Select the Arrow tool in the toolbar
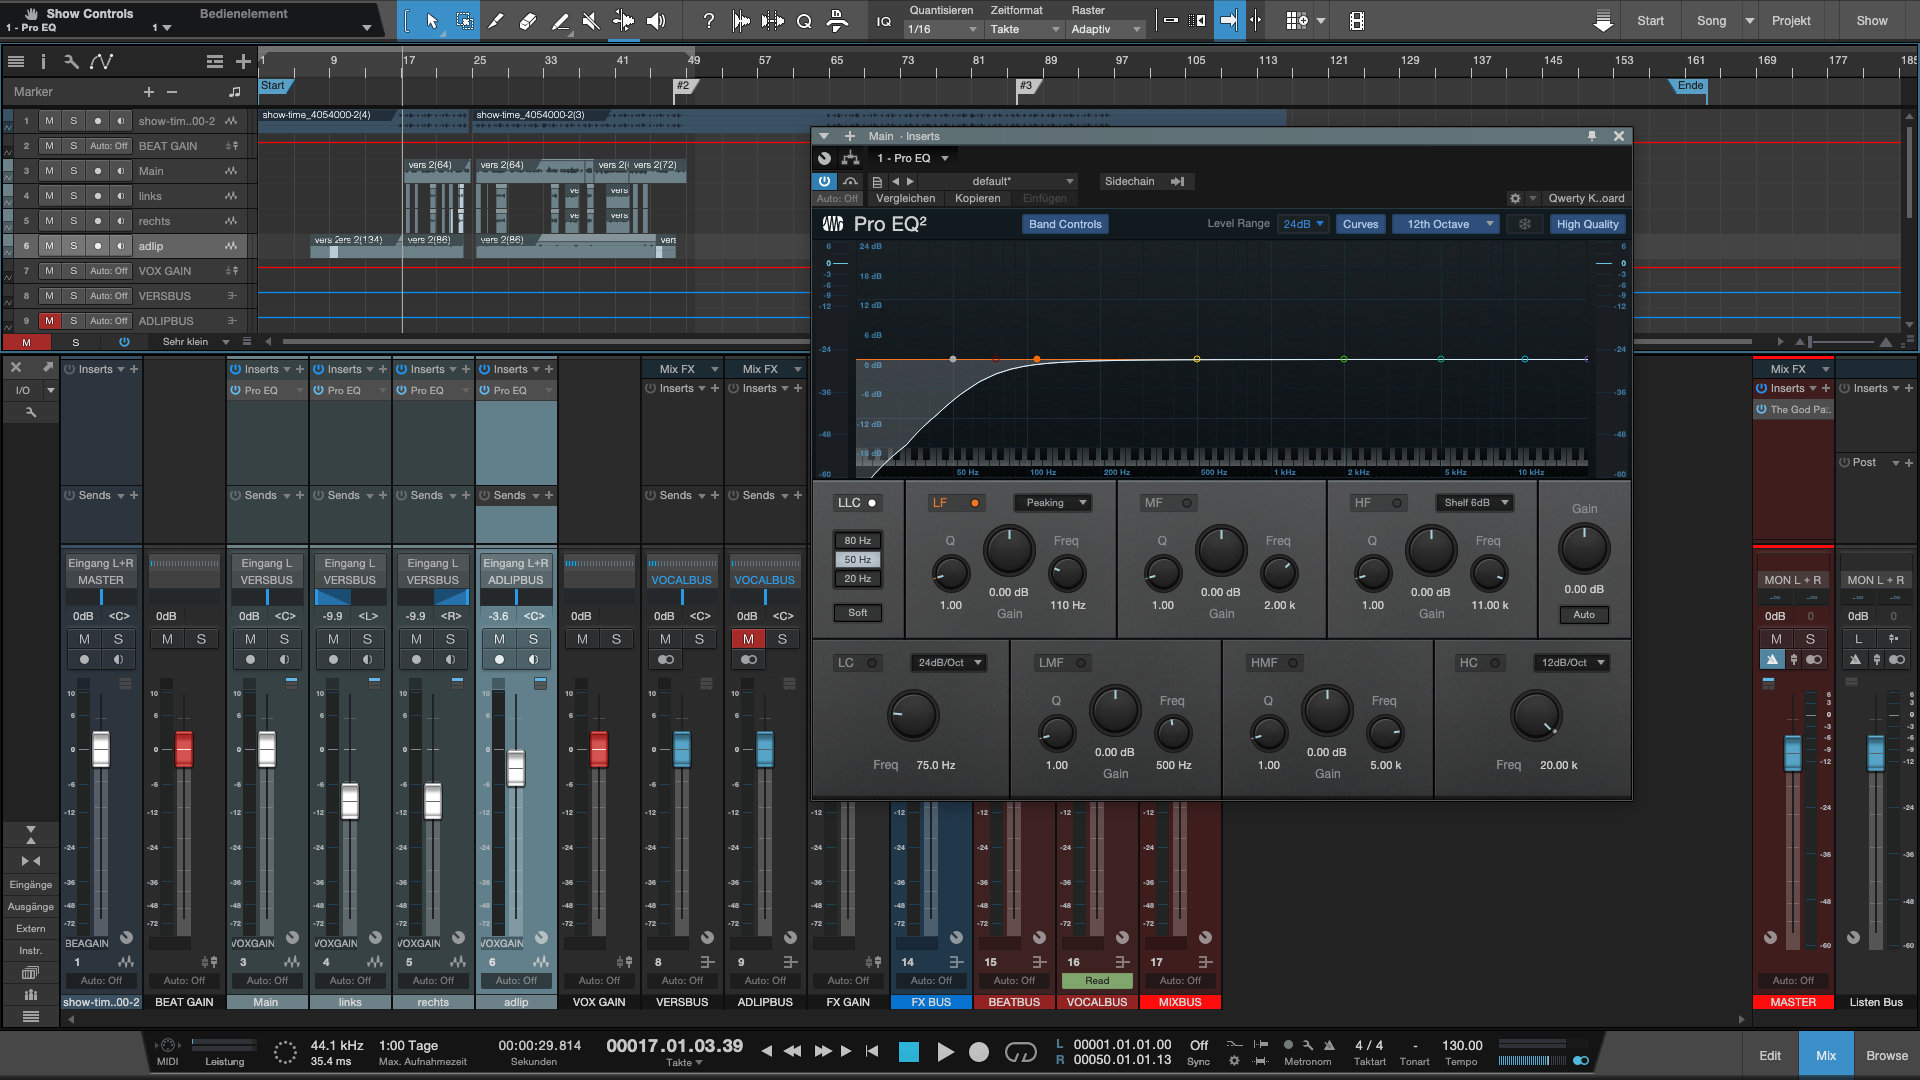1920x1080 pixels. (x=432, y=21)
